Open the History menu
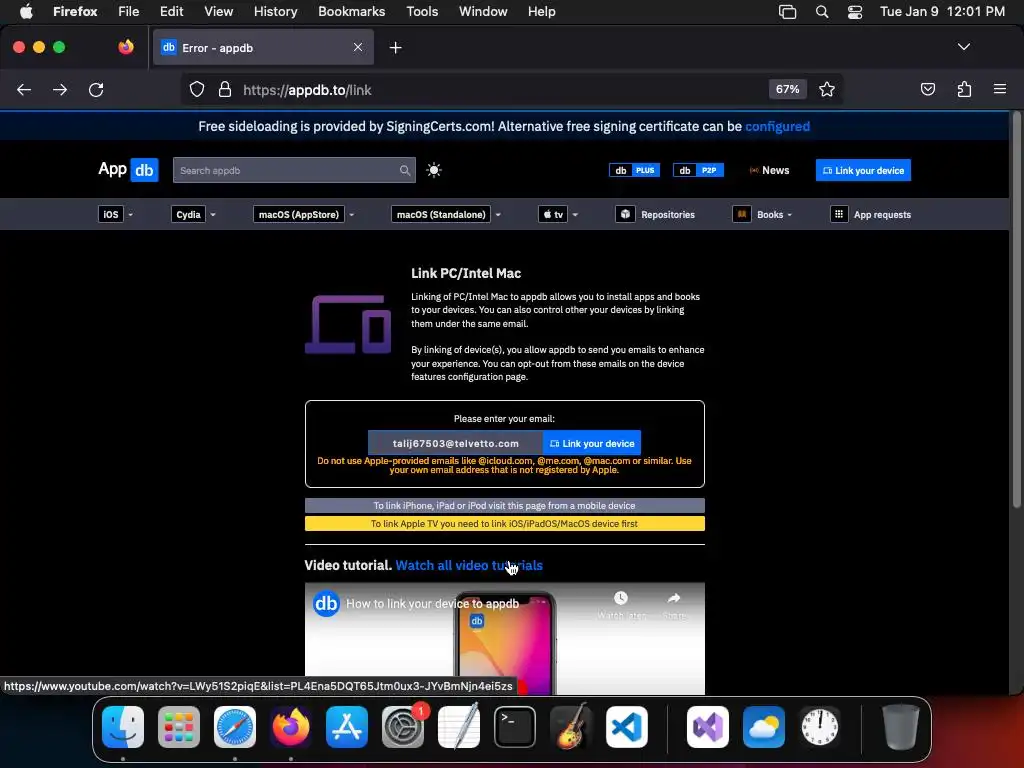 [276, 11]
